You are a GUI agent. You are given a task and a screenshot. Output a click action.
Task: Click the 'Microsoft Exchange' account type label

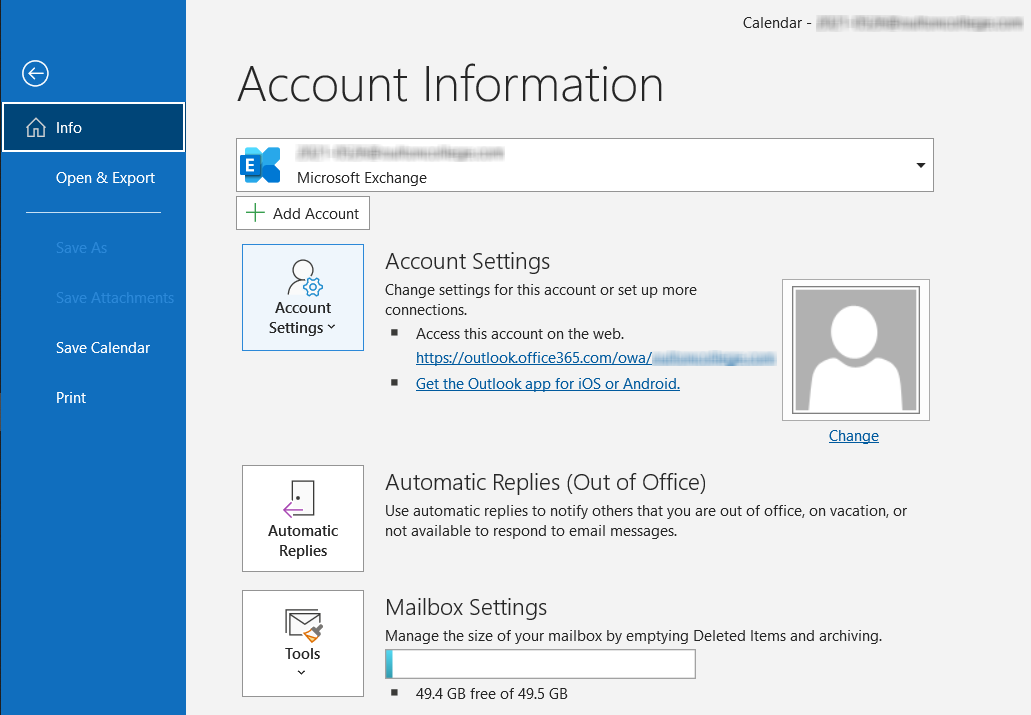tap(362, 178)
